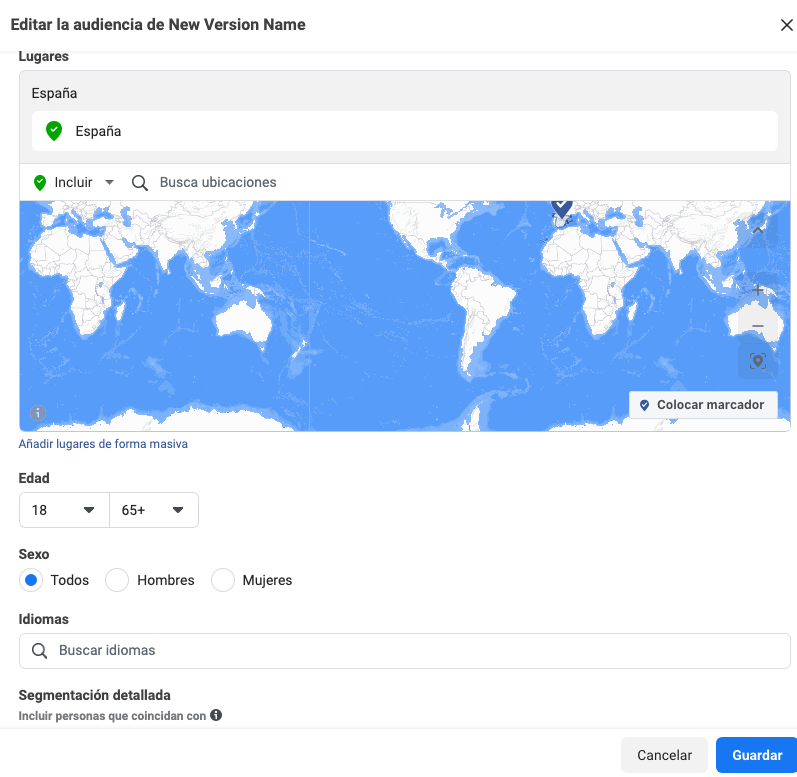This screenshot has width=797, height=777.
Task: Click the Buscar idiomas input field
Action: (405, 651)
